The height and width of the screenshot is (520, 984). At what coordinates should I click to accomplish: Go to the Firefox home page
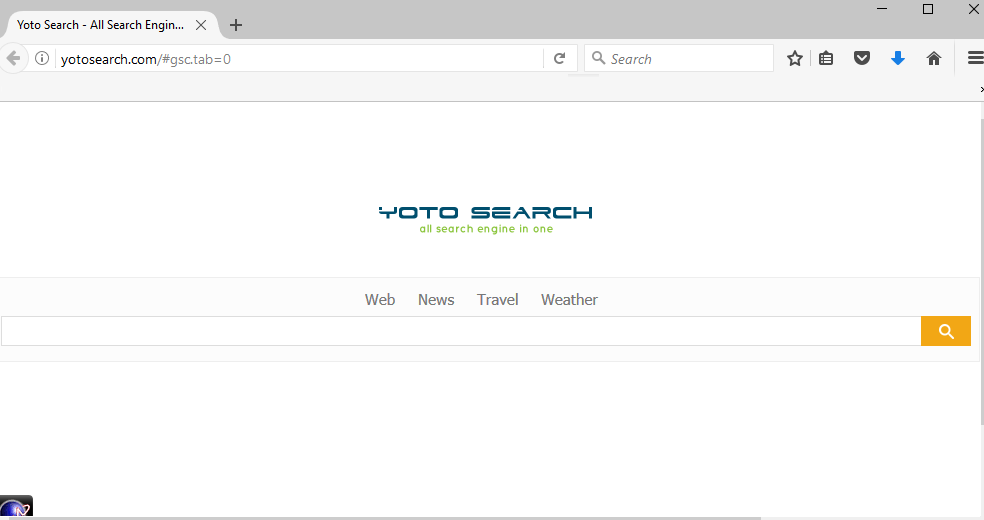pos(934,59)
